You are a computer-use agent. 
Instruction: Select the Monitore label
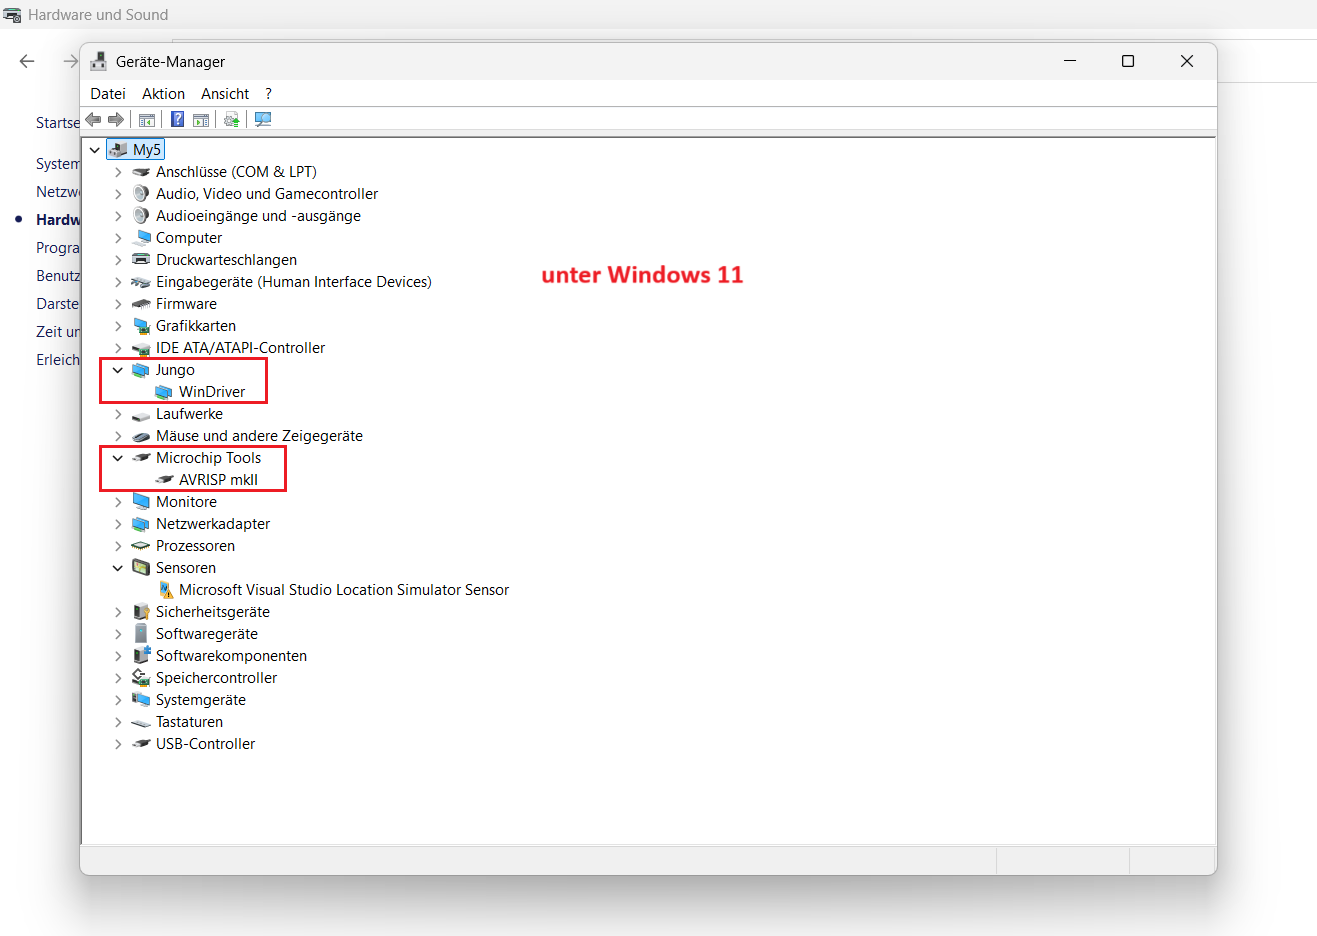click(186, 502)
